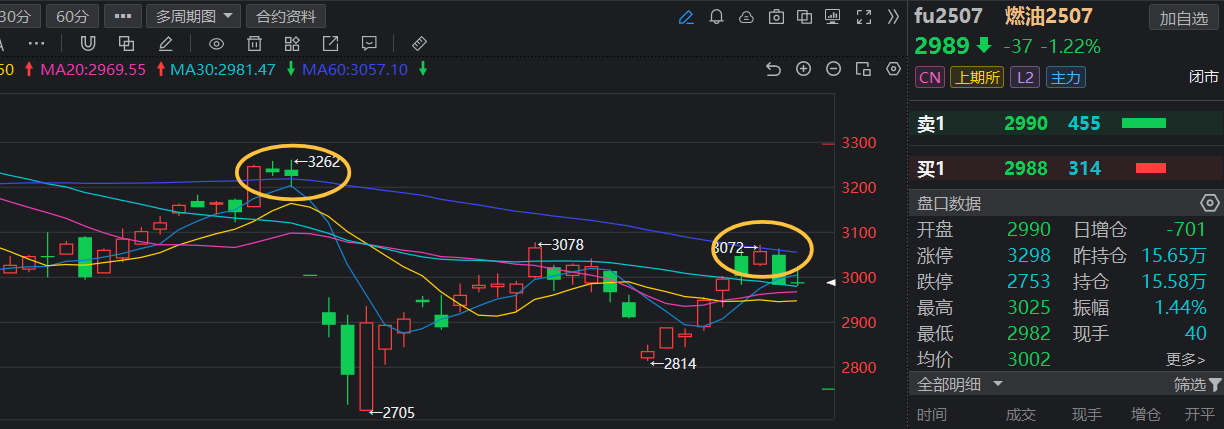The height and width of the screenshot is (429, 1224).
Task: Open the 筛选 filter control
Action: pyautogui.click(x=1197, y=384)
